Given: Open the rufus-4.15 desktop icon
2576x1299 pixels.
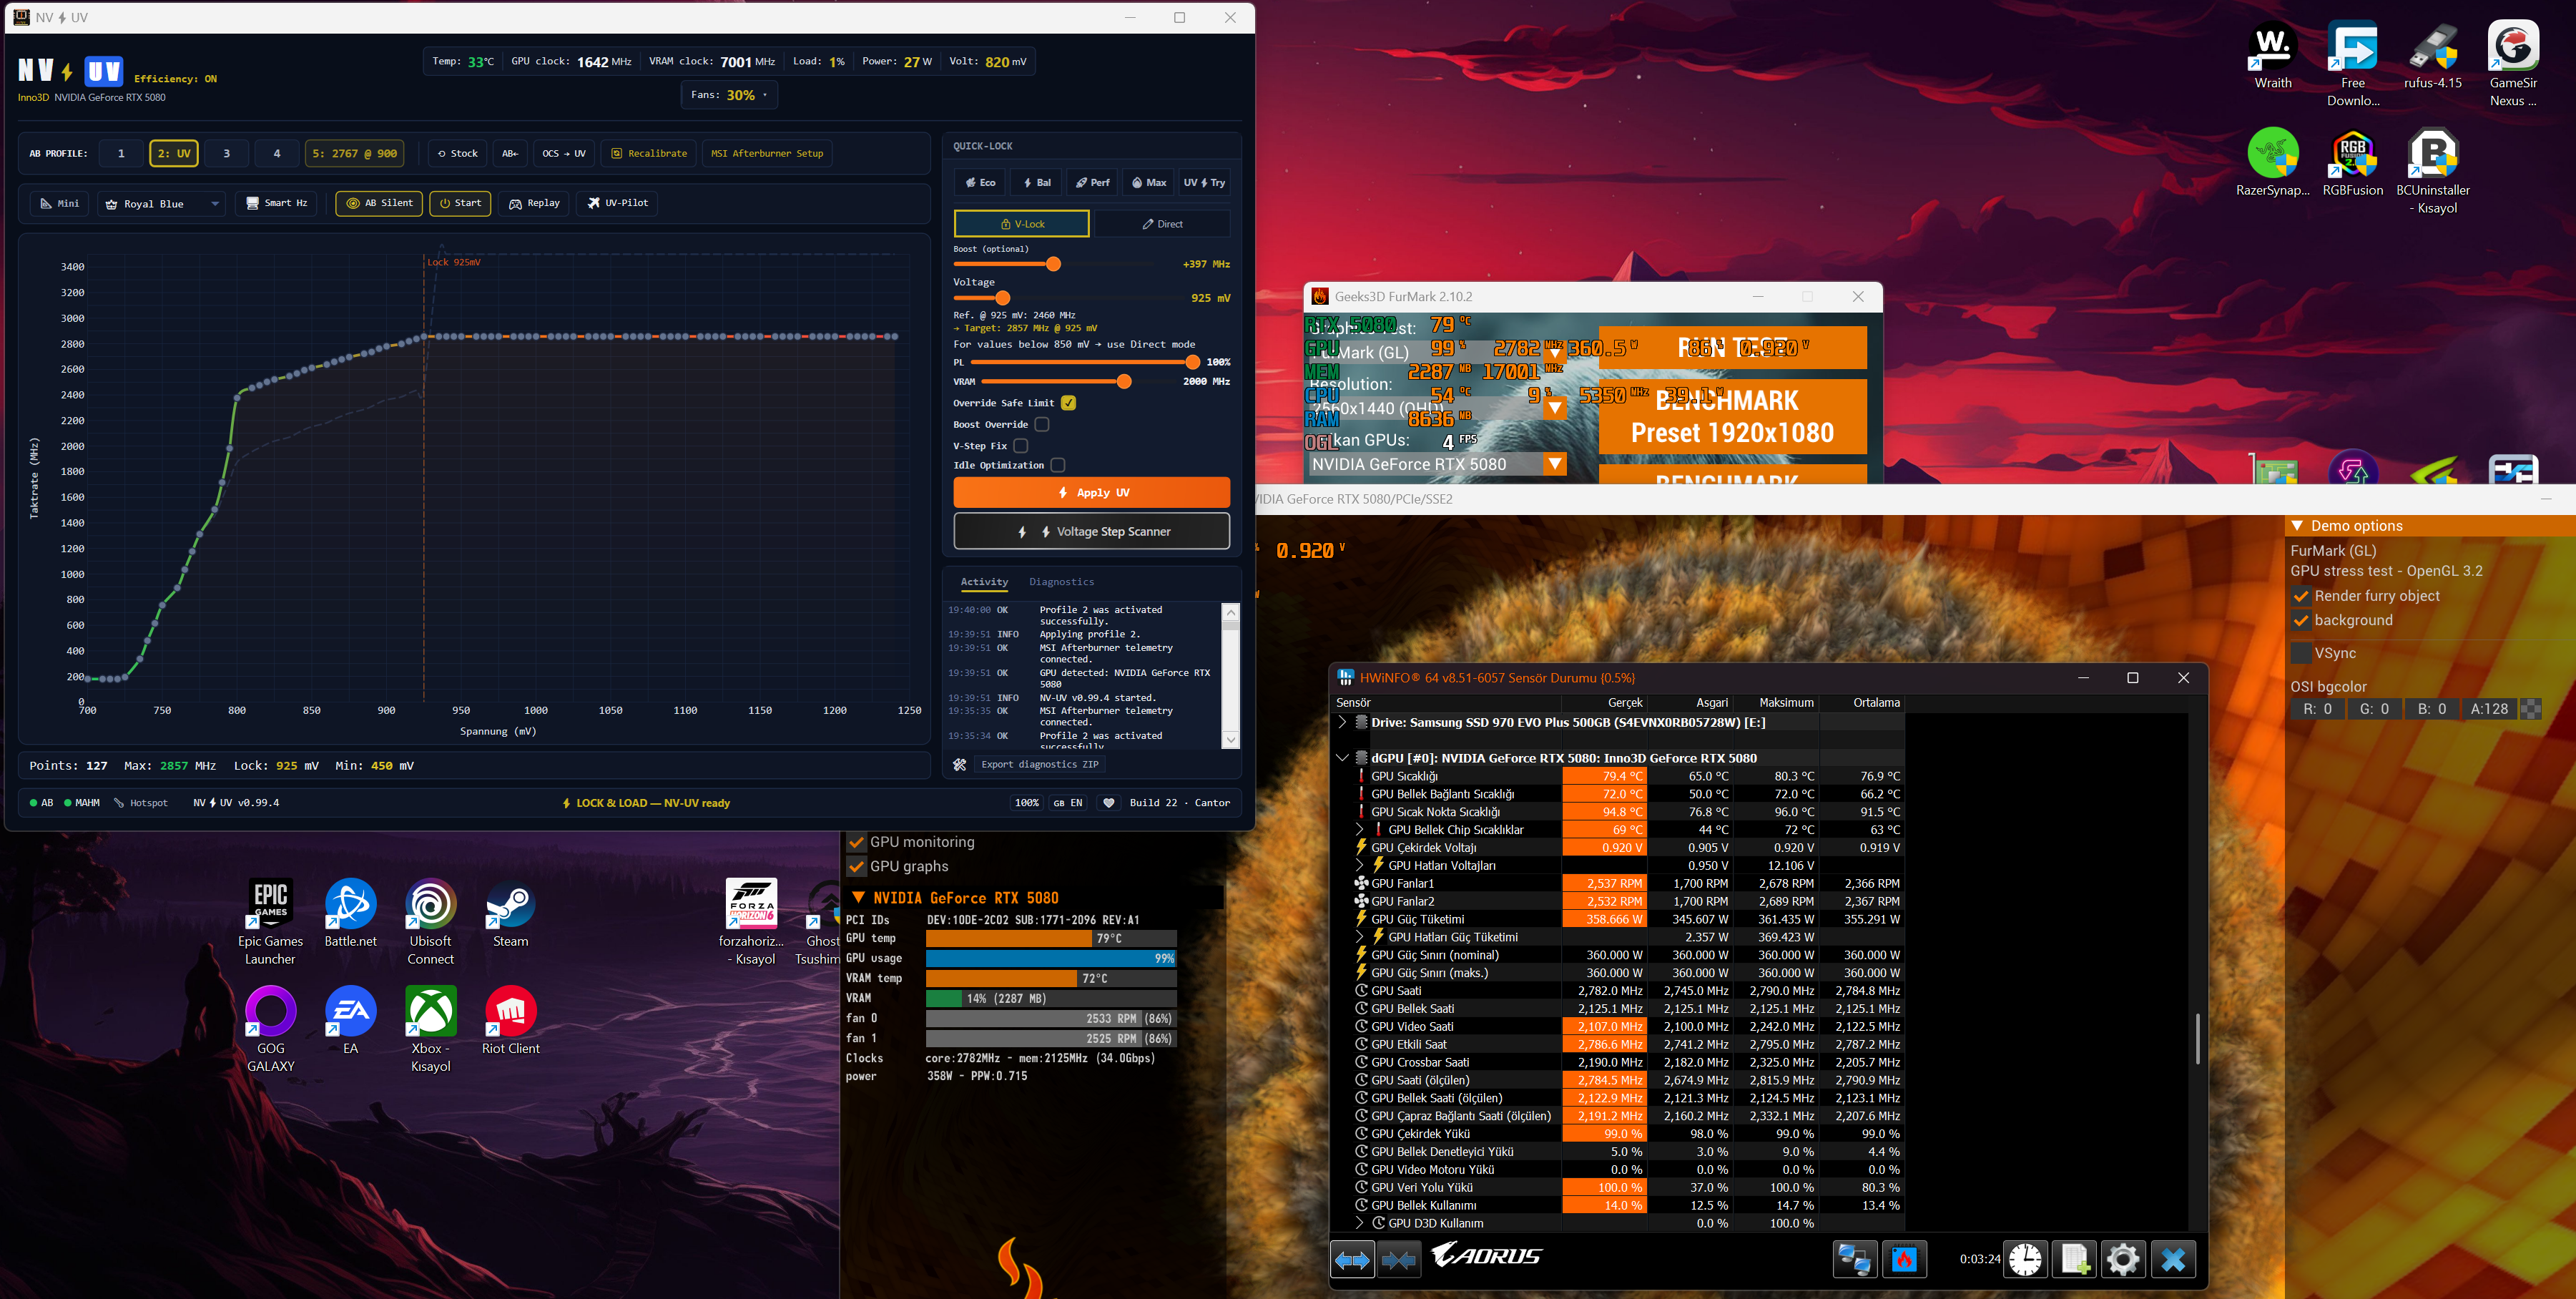Looking at the screenshot, I should point(2433,55).
